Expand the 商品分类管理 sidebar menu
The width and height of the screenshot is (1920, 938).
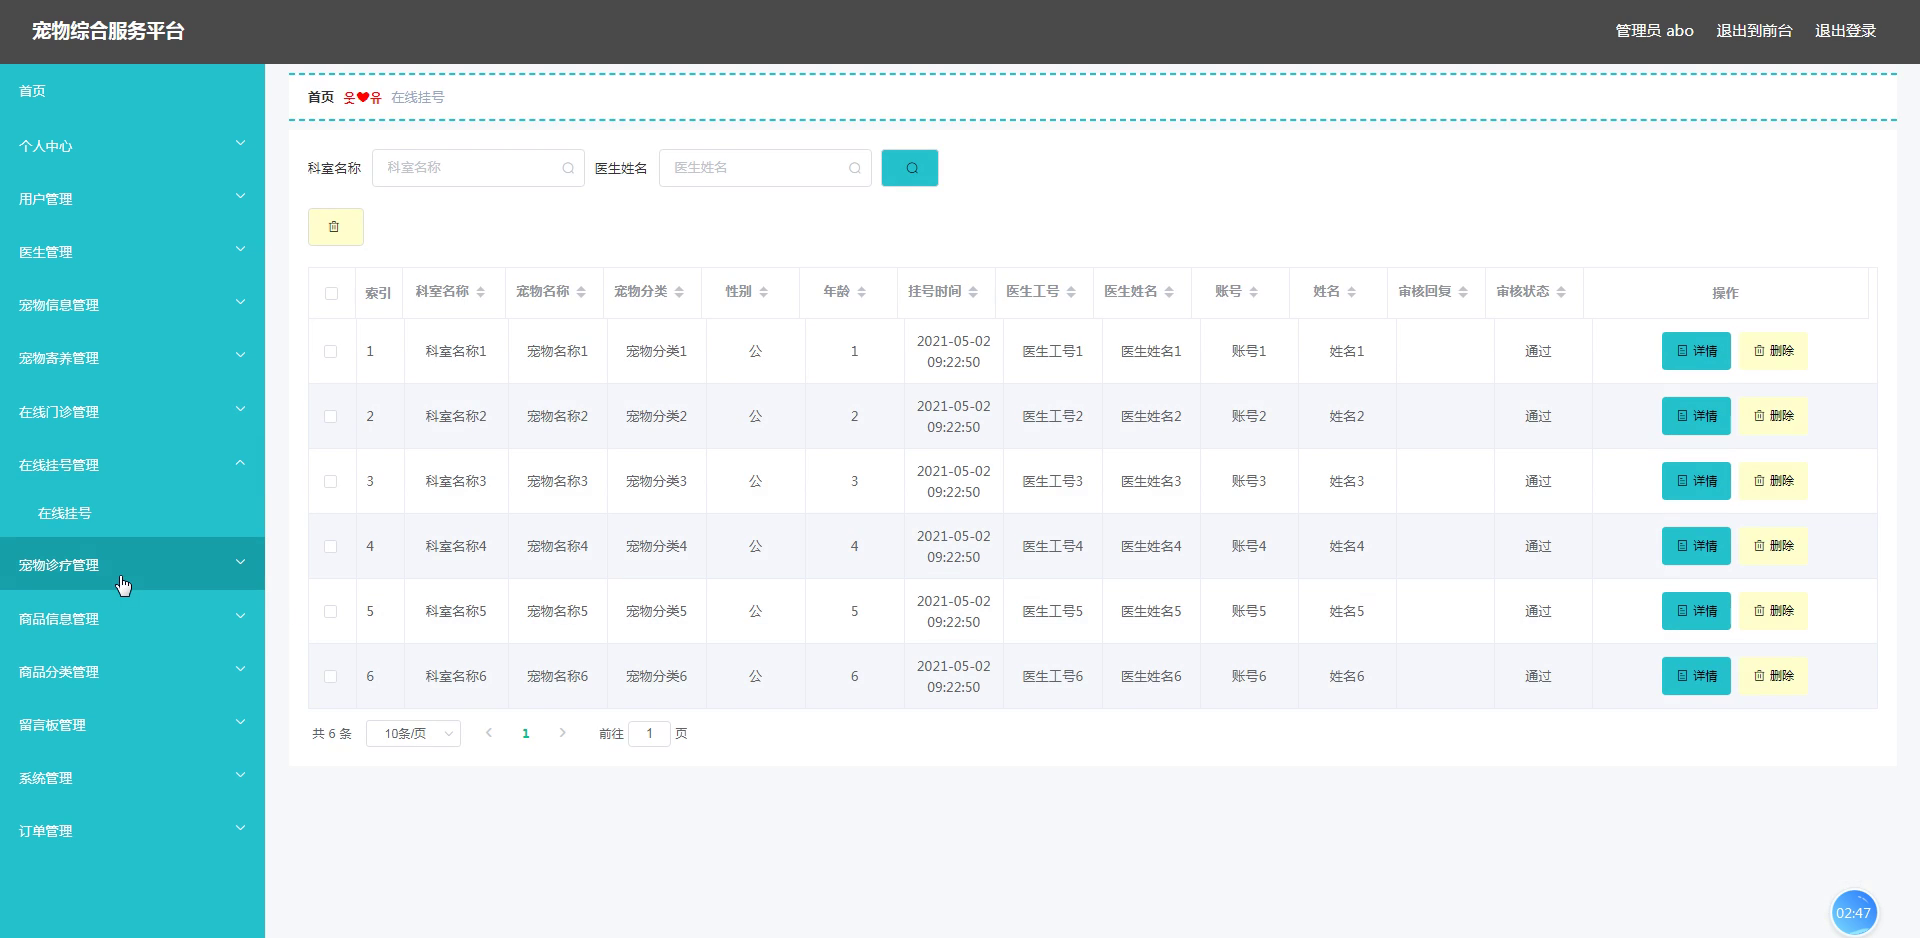(132, 671)
